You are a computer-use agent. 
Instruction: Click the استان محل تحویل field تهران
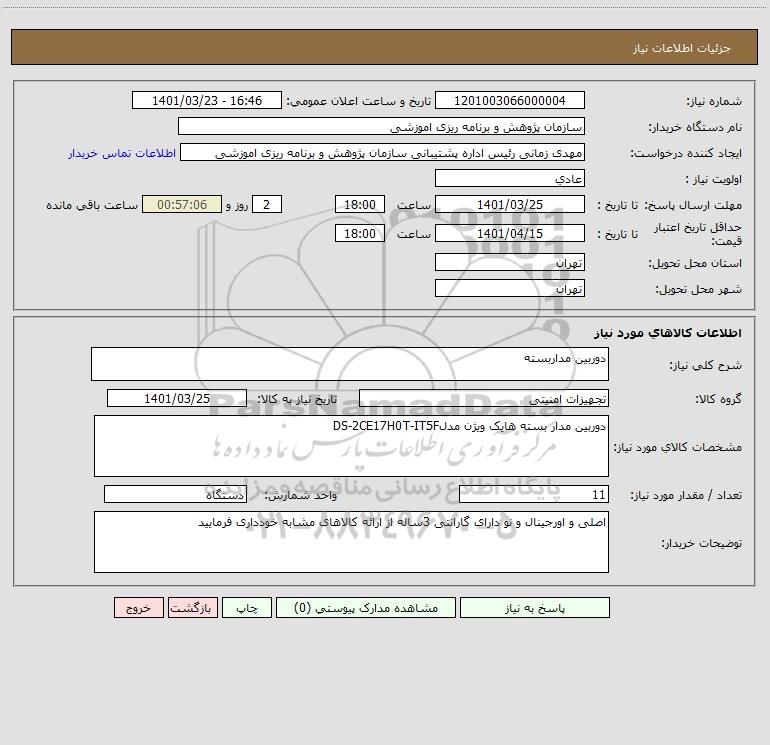(510, 262)
